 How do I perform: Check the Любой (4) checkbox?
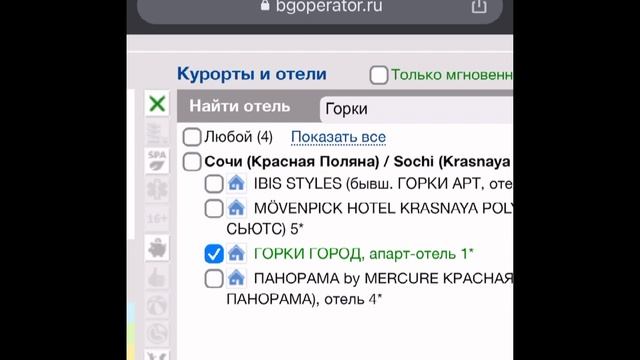192,137
